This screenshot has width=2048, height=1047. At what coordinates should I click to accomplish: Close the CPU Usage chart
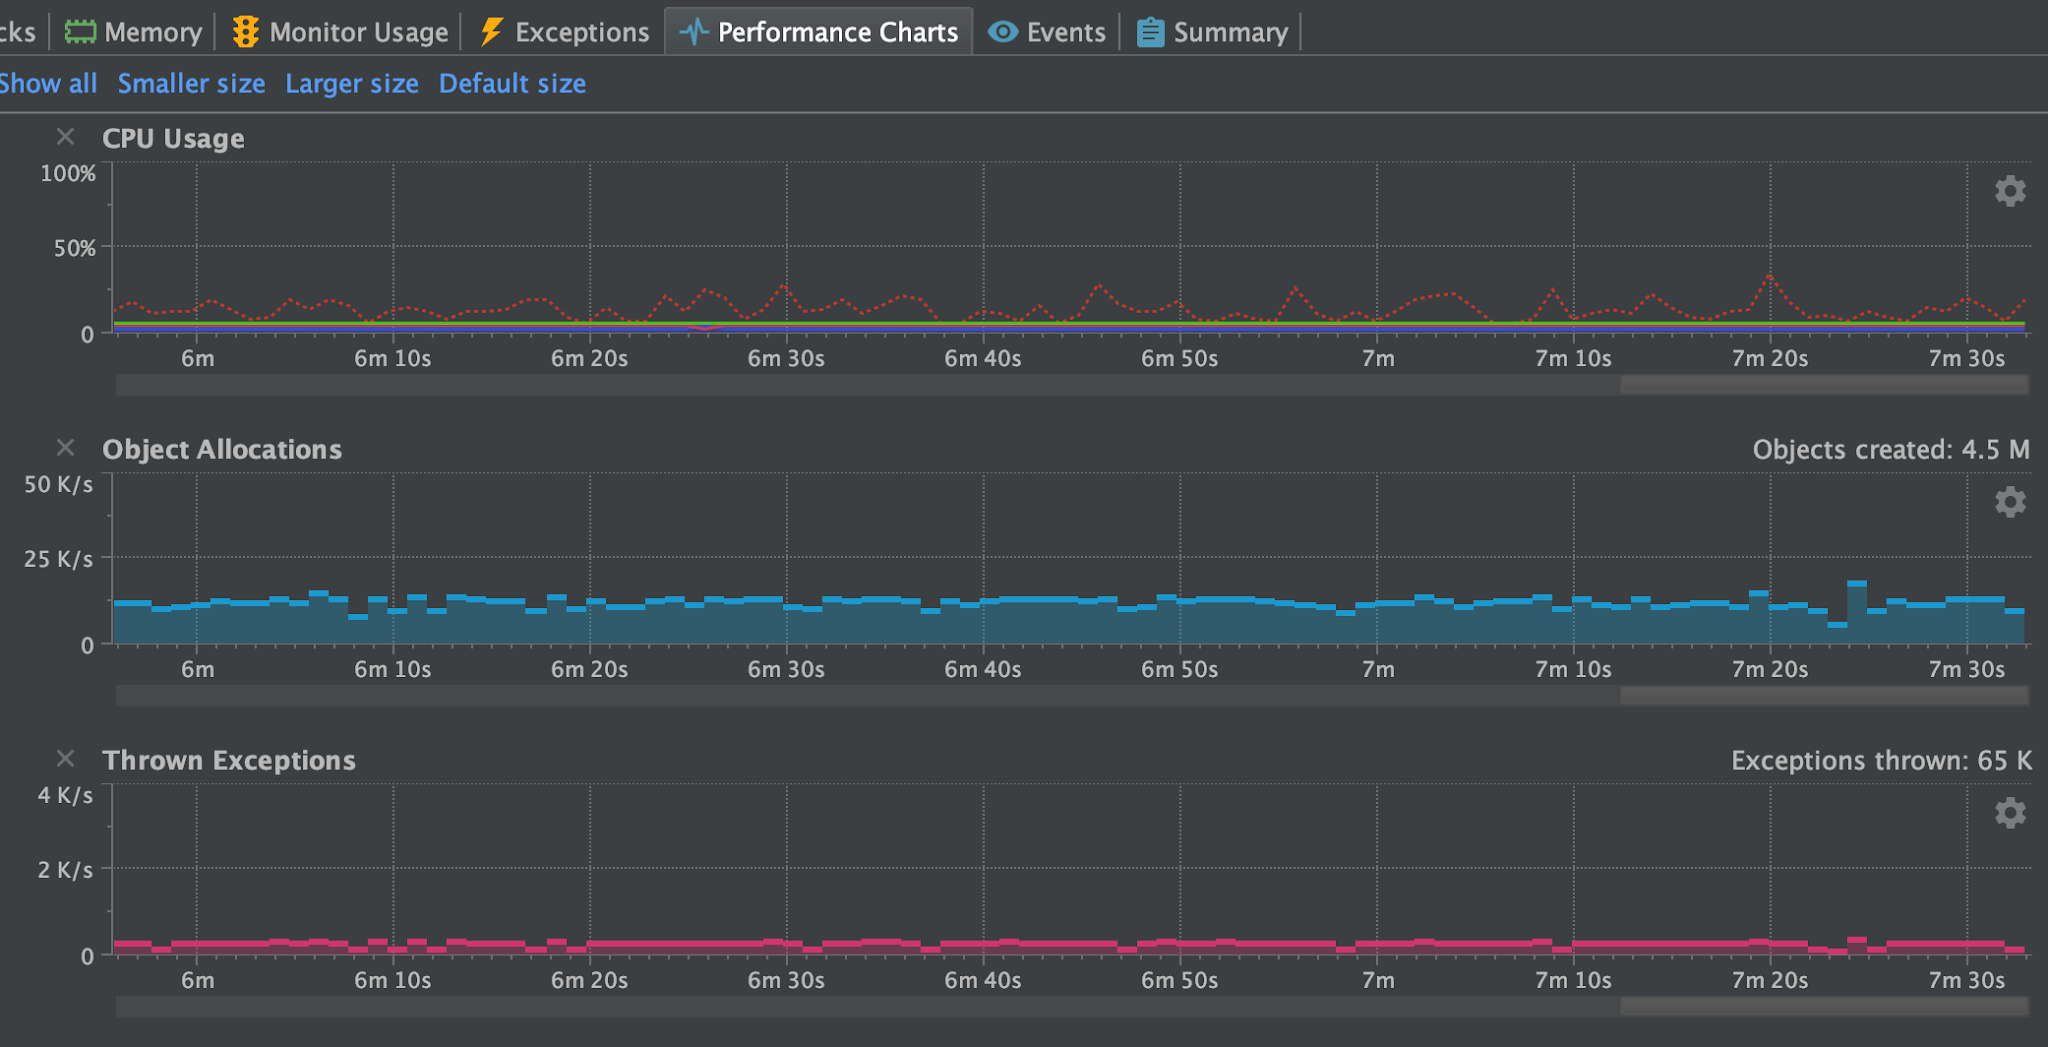point(66,137)
